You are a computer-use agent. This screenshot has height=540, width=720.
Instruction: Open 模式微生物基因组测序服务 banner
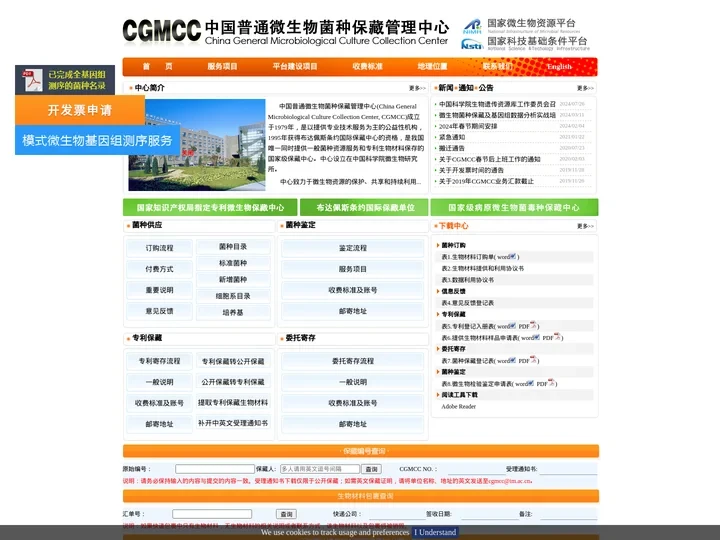[x=97, y=141]
